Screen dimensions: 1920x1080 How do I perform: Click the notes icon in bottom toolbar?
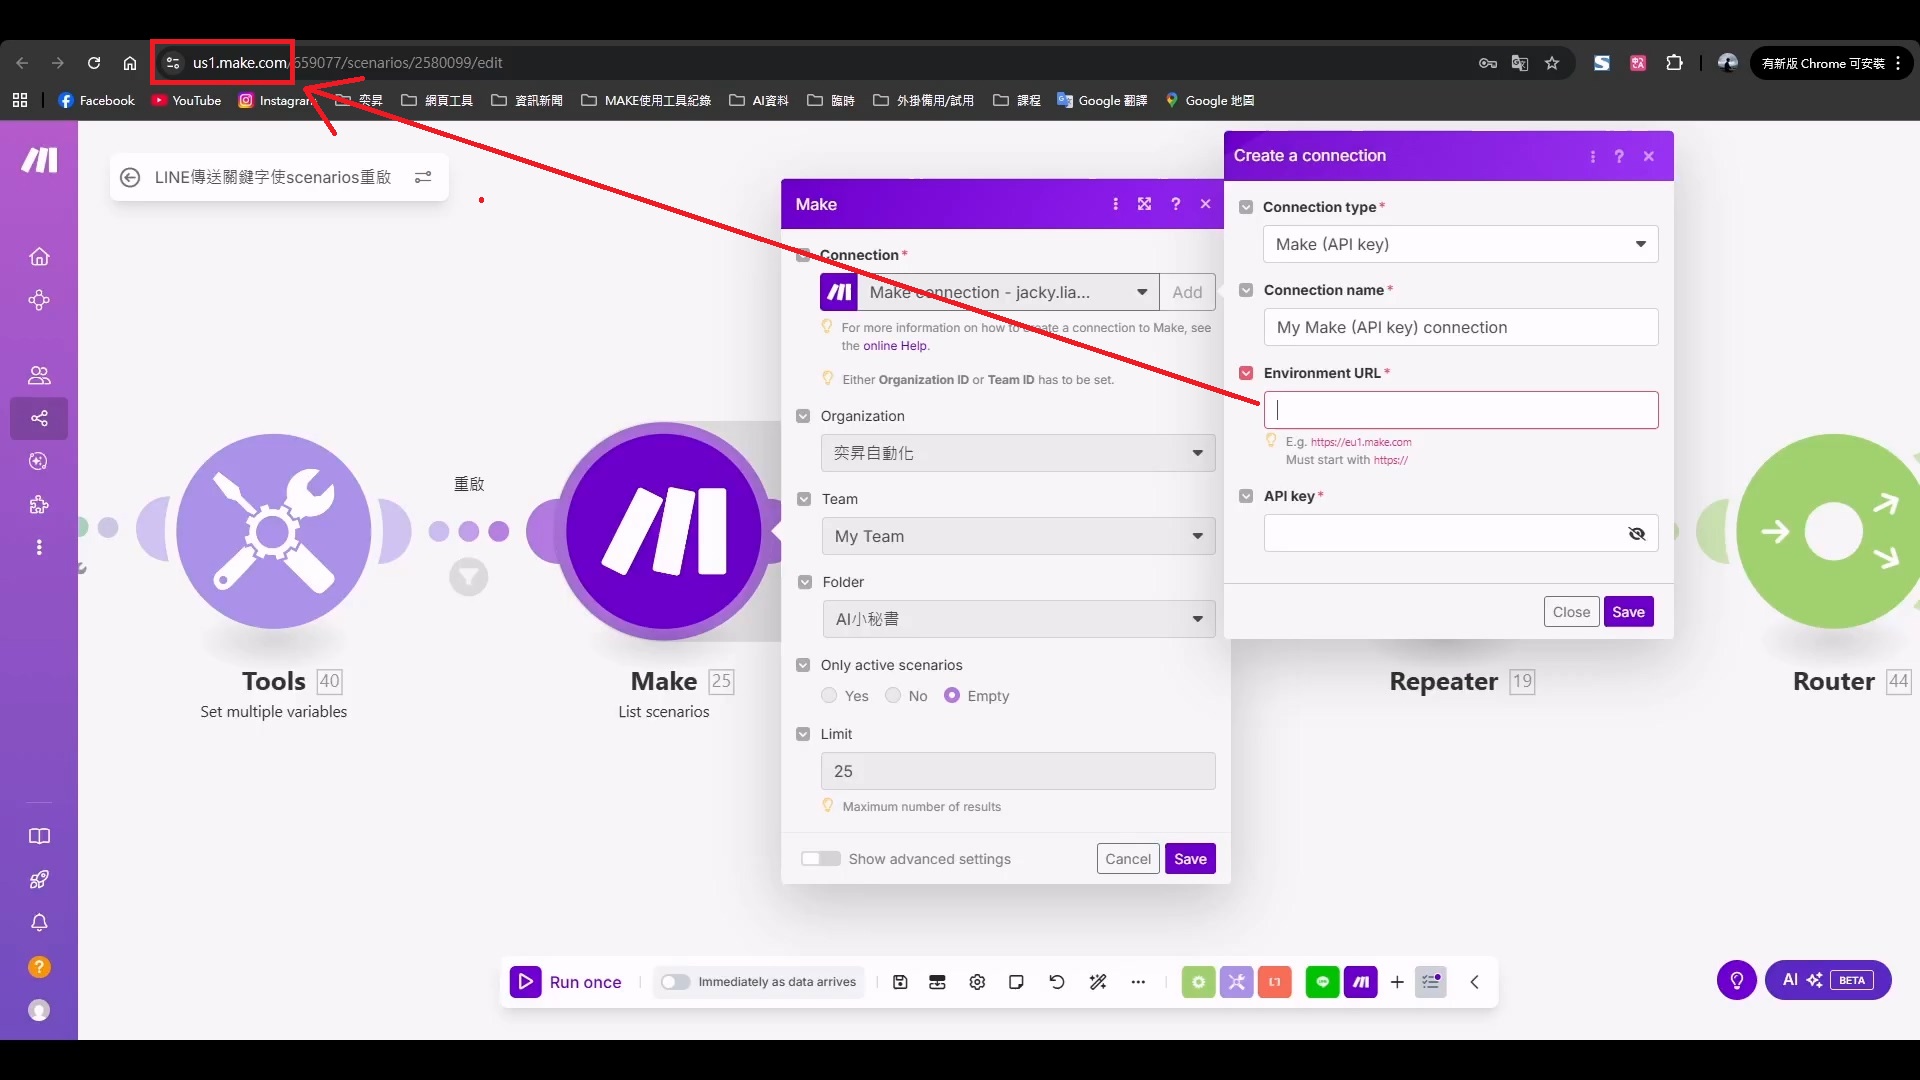point(1016,982)
